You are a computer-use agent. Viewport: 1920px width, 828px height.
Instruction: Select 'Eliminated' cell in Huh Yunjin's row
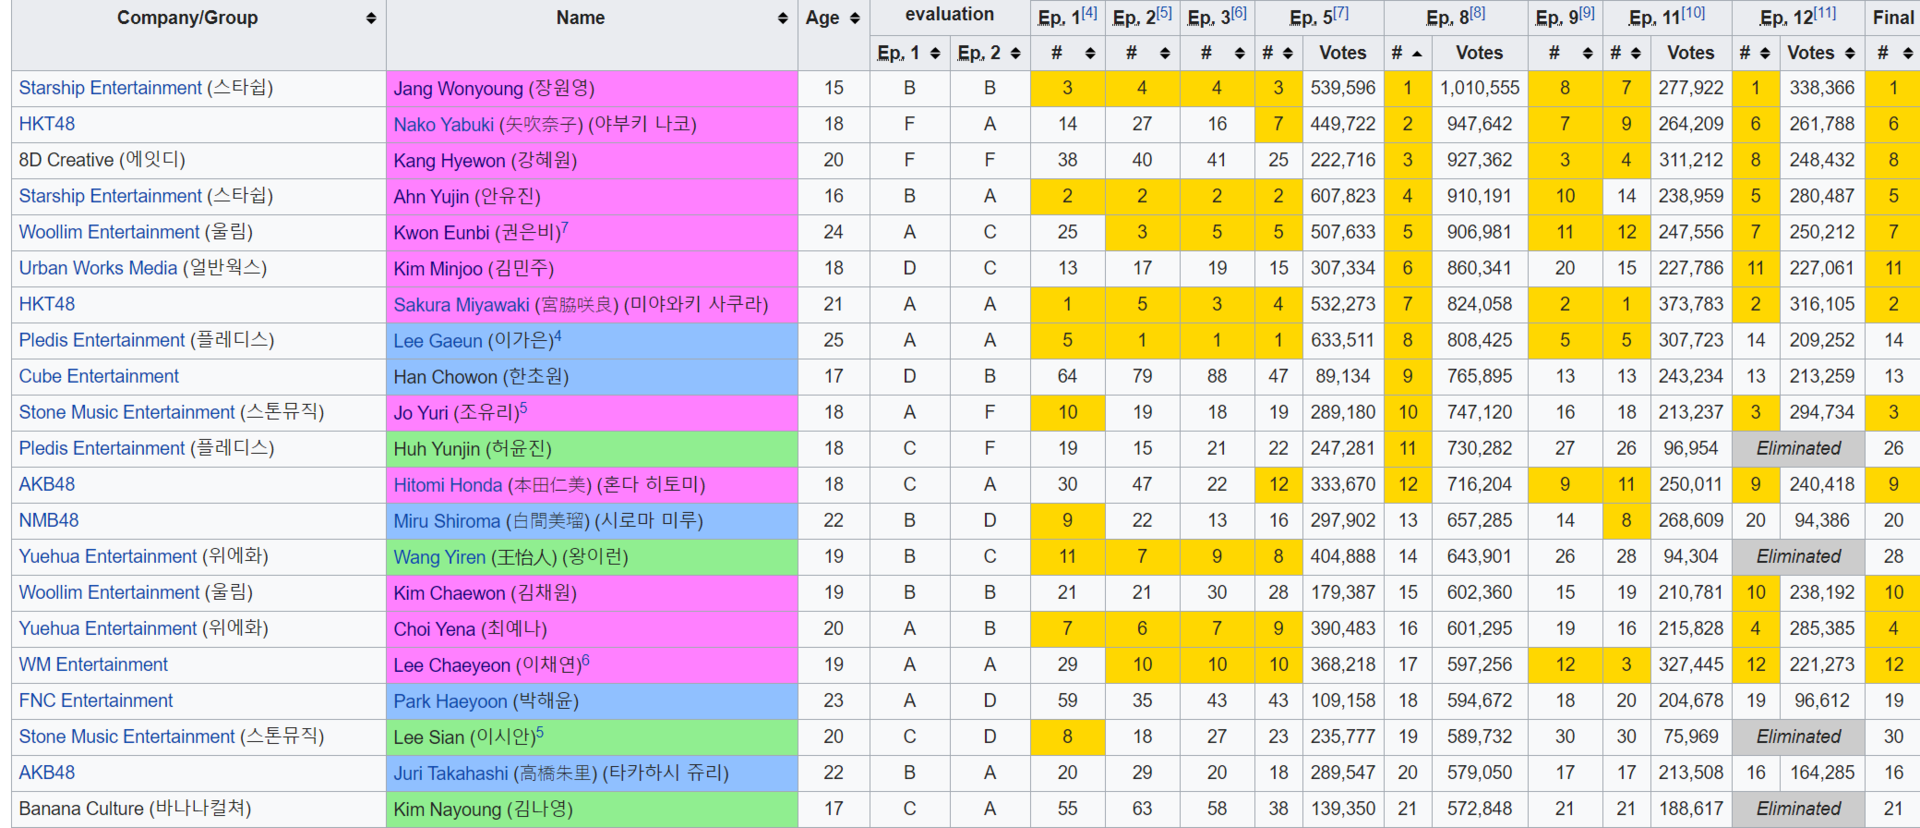(1799, 448)
